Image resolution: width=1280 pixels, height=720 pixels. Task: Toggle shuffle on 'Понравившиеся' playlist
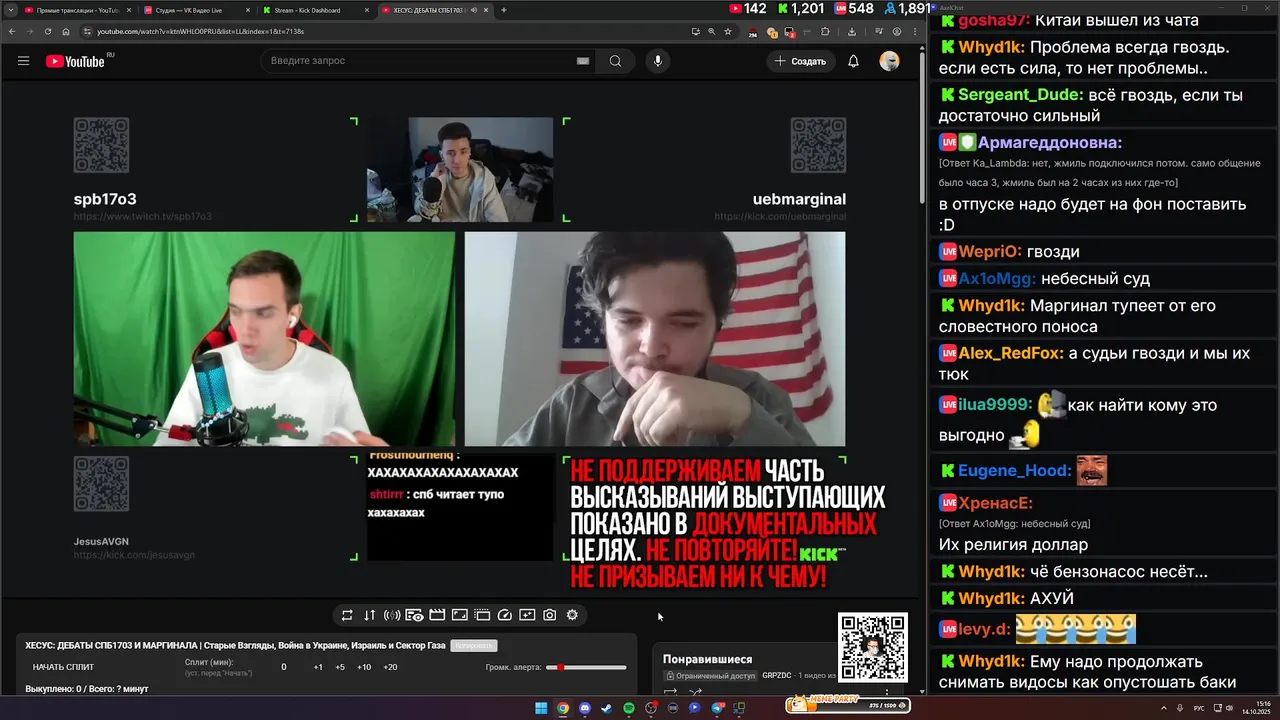point(695,692)
